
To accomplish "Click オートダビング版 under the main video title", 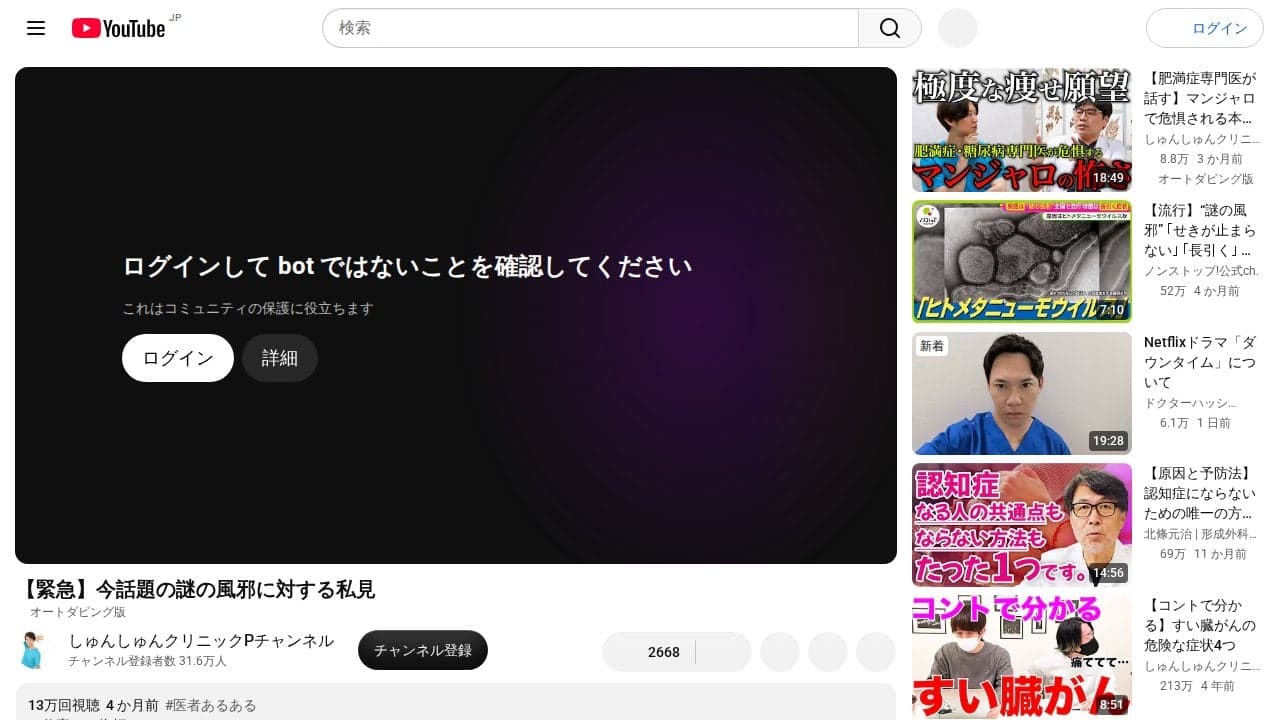I will [78, 612].
